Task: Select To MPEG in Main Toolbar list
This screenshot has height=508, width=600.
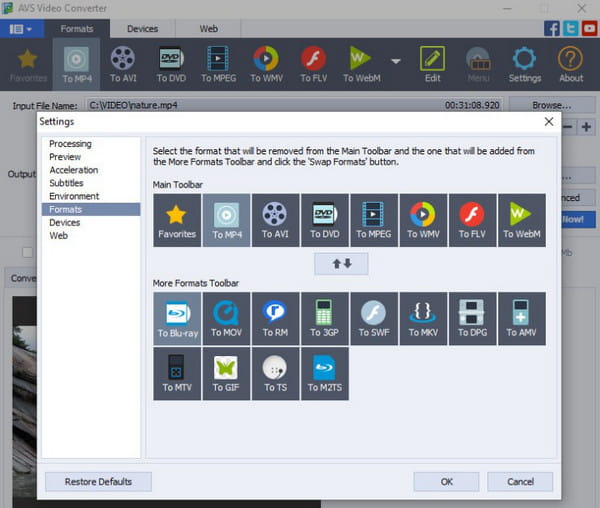Action: (x=374, y=220)
